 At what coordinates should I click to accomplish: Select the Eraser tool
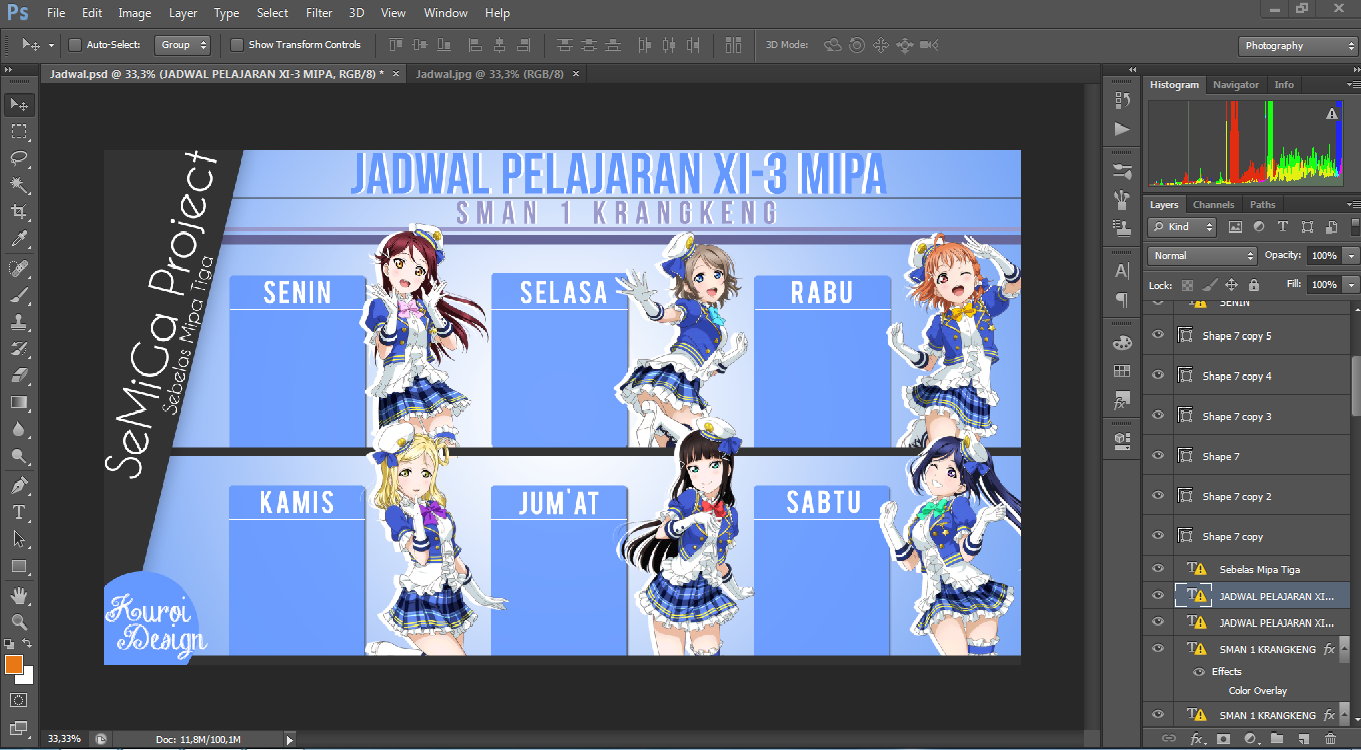[x=19, y=376]
